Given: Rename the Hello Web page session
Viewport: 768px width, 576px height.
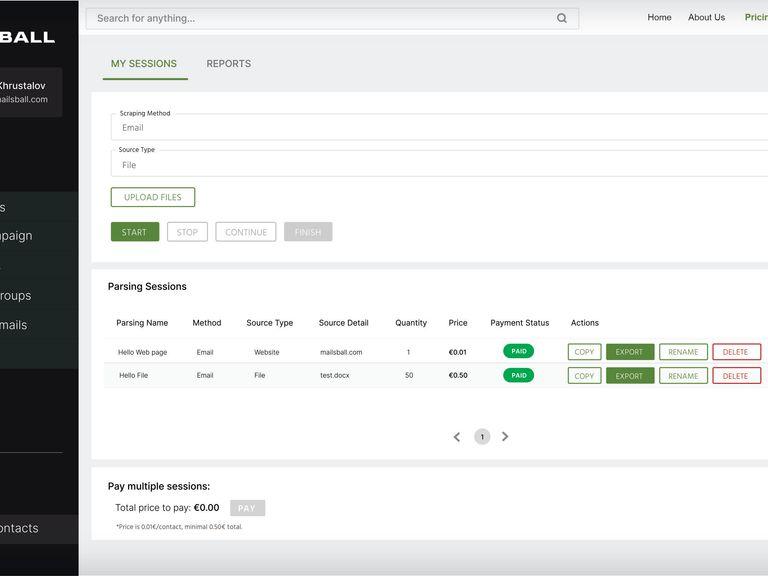Looking at the screenshot, I should click(683, 352).
